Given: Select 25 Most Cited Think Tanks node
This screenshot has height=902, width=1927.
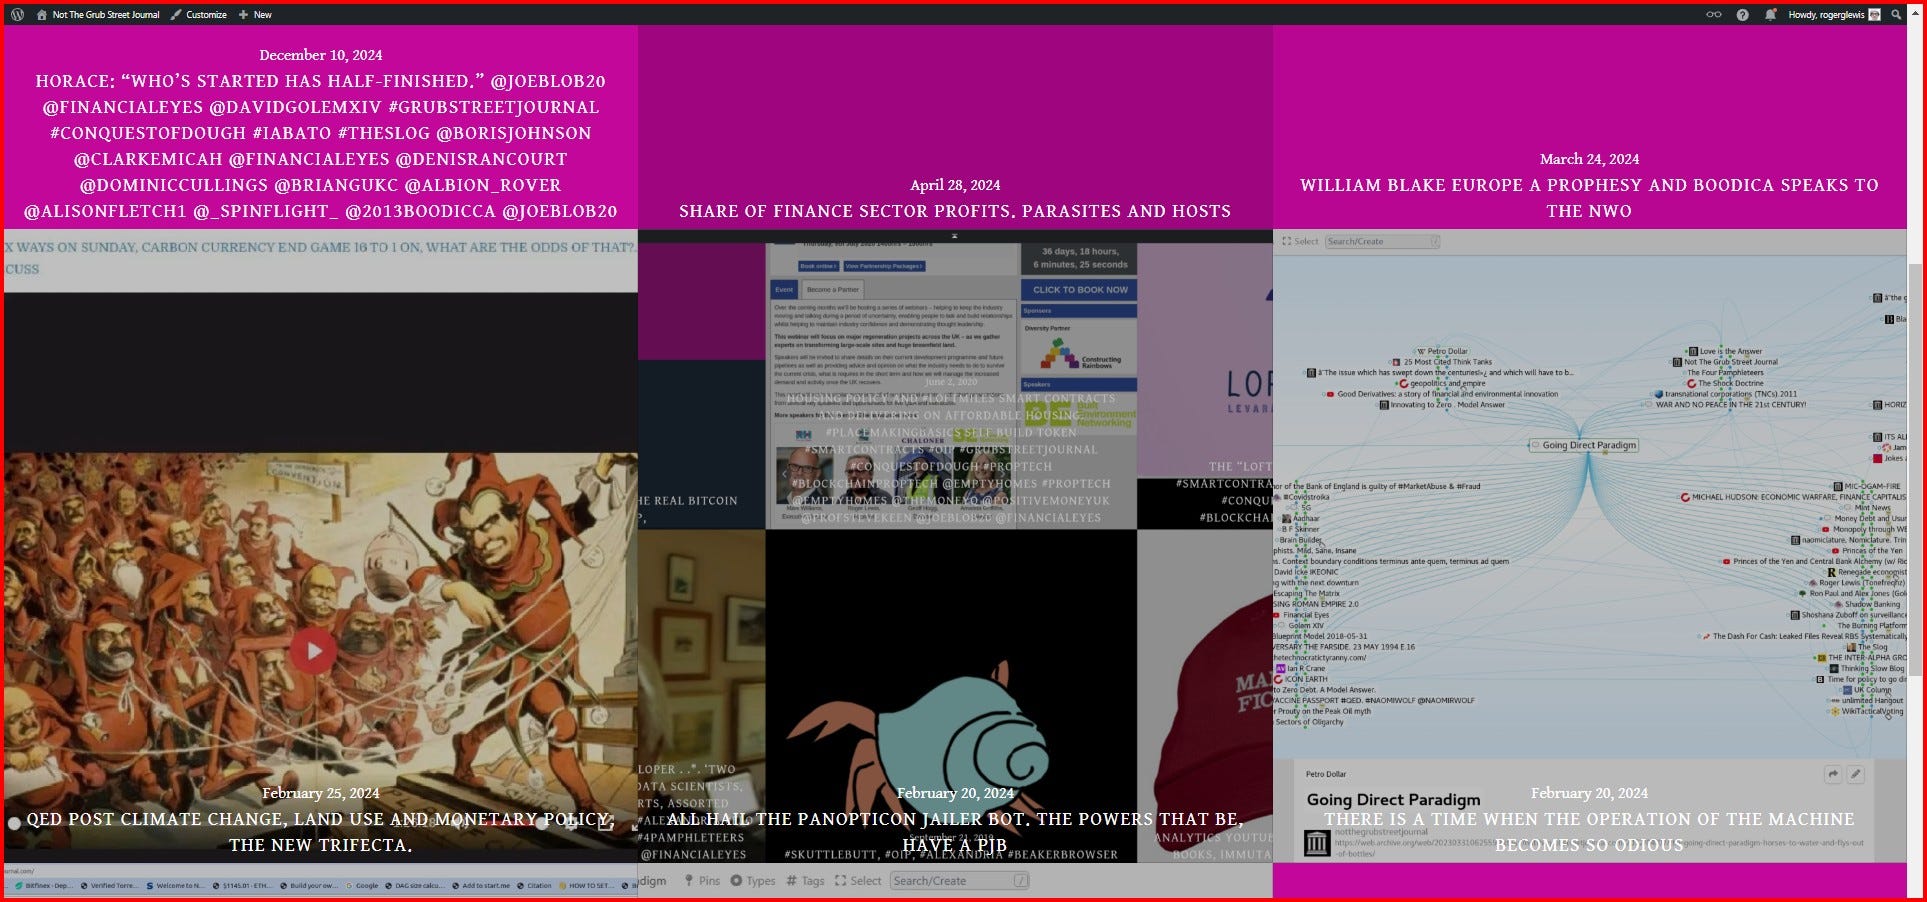Looking at the screenshot, I should pos(1442,362).
